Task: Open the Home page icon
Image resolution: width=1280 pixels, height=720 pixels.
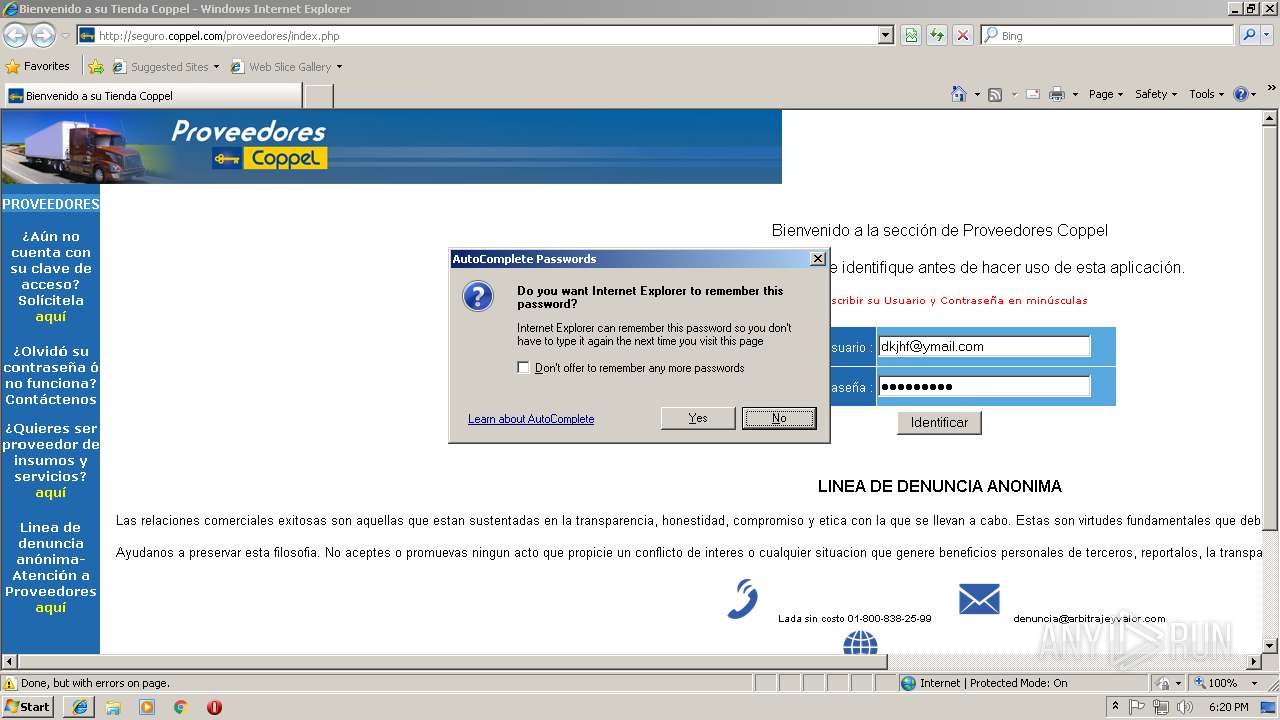Action: click(959, 94)
